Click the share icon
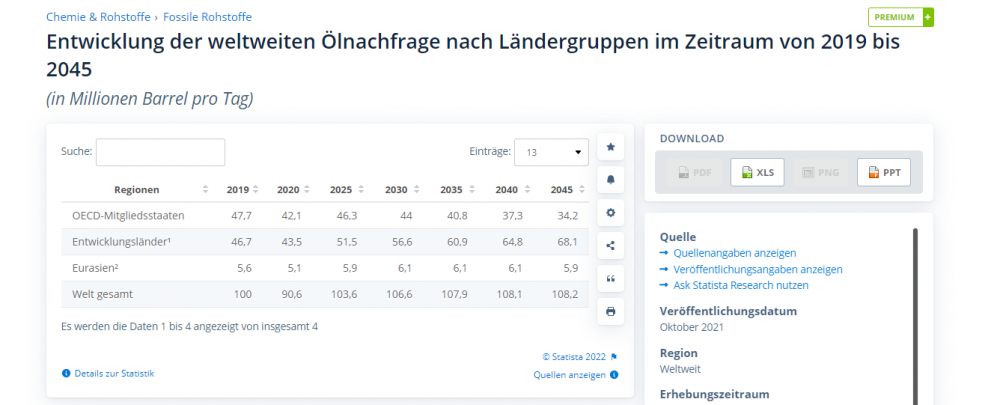The width and height of the screenshot is (1000, 405). coord(610,246)
